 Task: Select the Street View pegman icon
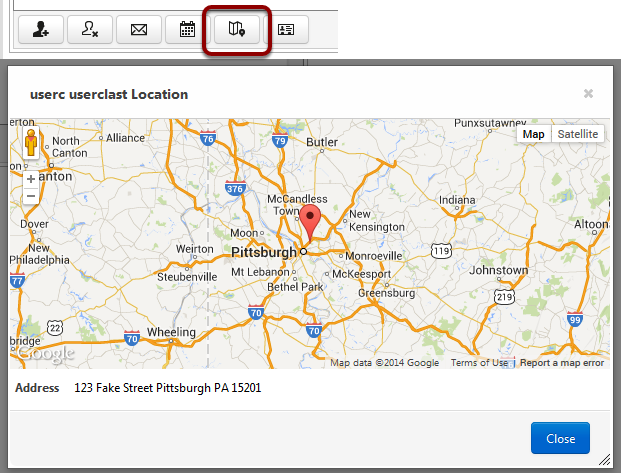point(31,143)
